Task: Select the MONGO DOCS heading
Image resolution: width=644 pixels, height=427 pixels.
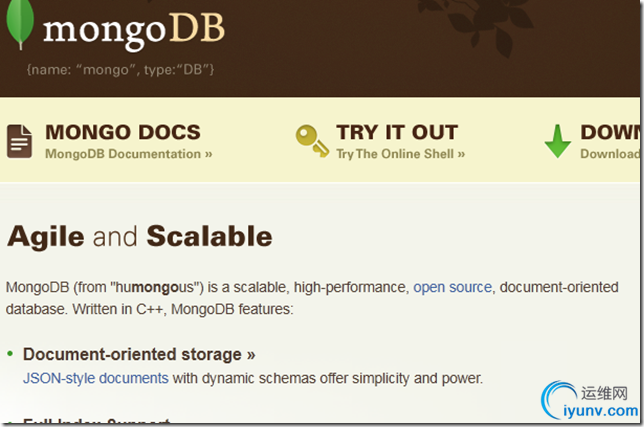Action: (x=123, y=132)
